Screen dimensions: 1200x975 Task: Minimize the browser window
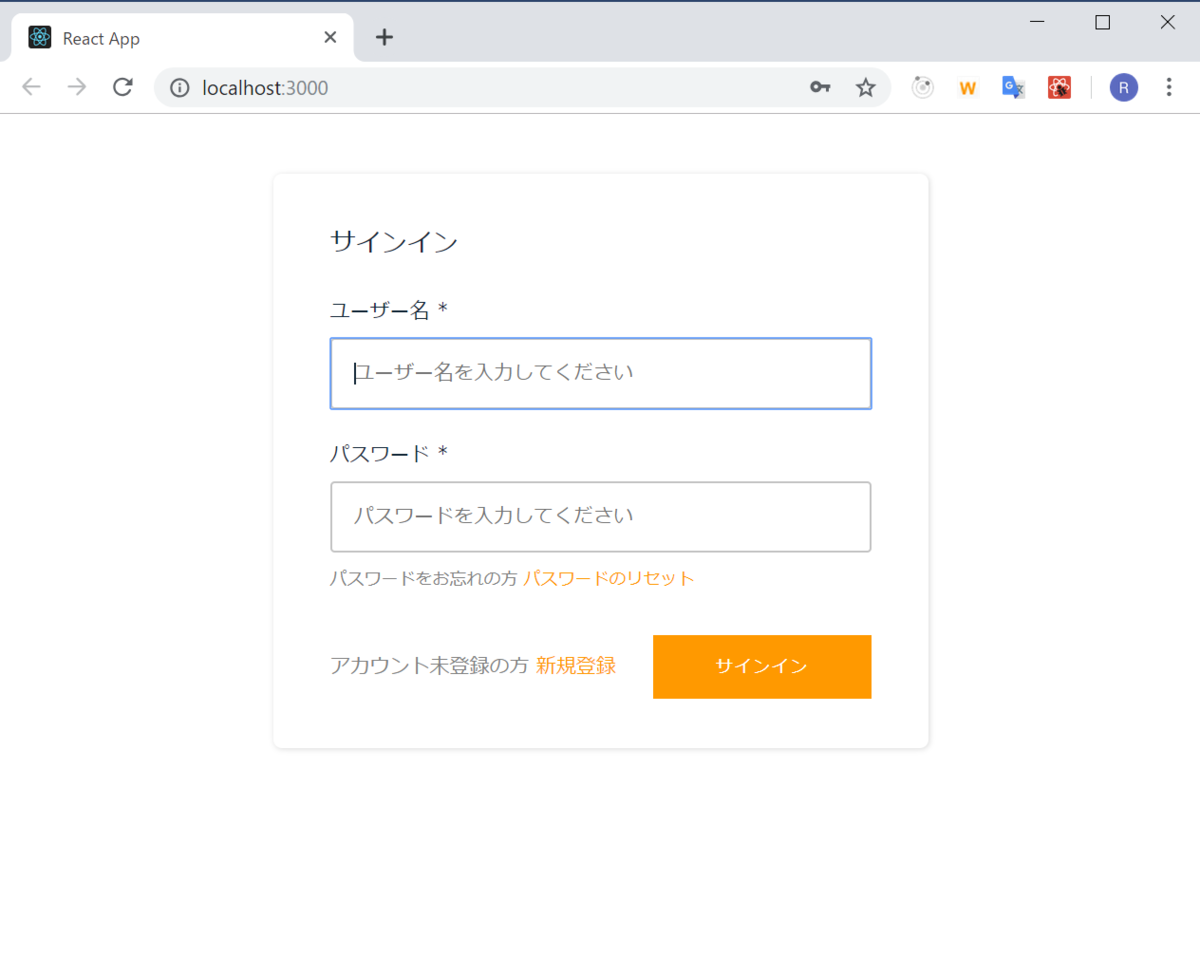pos(1038,22)
